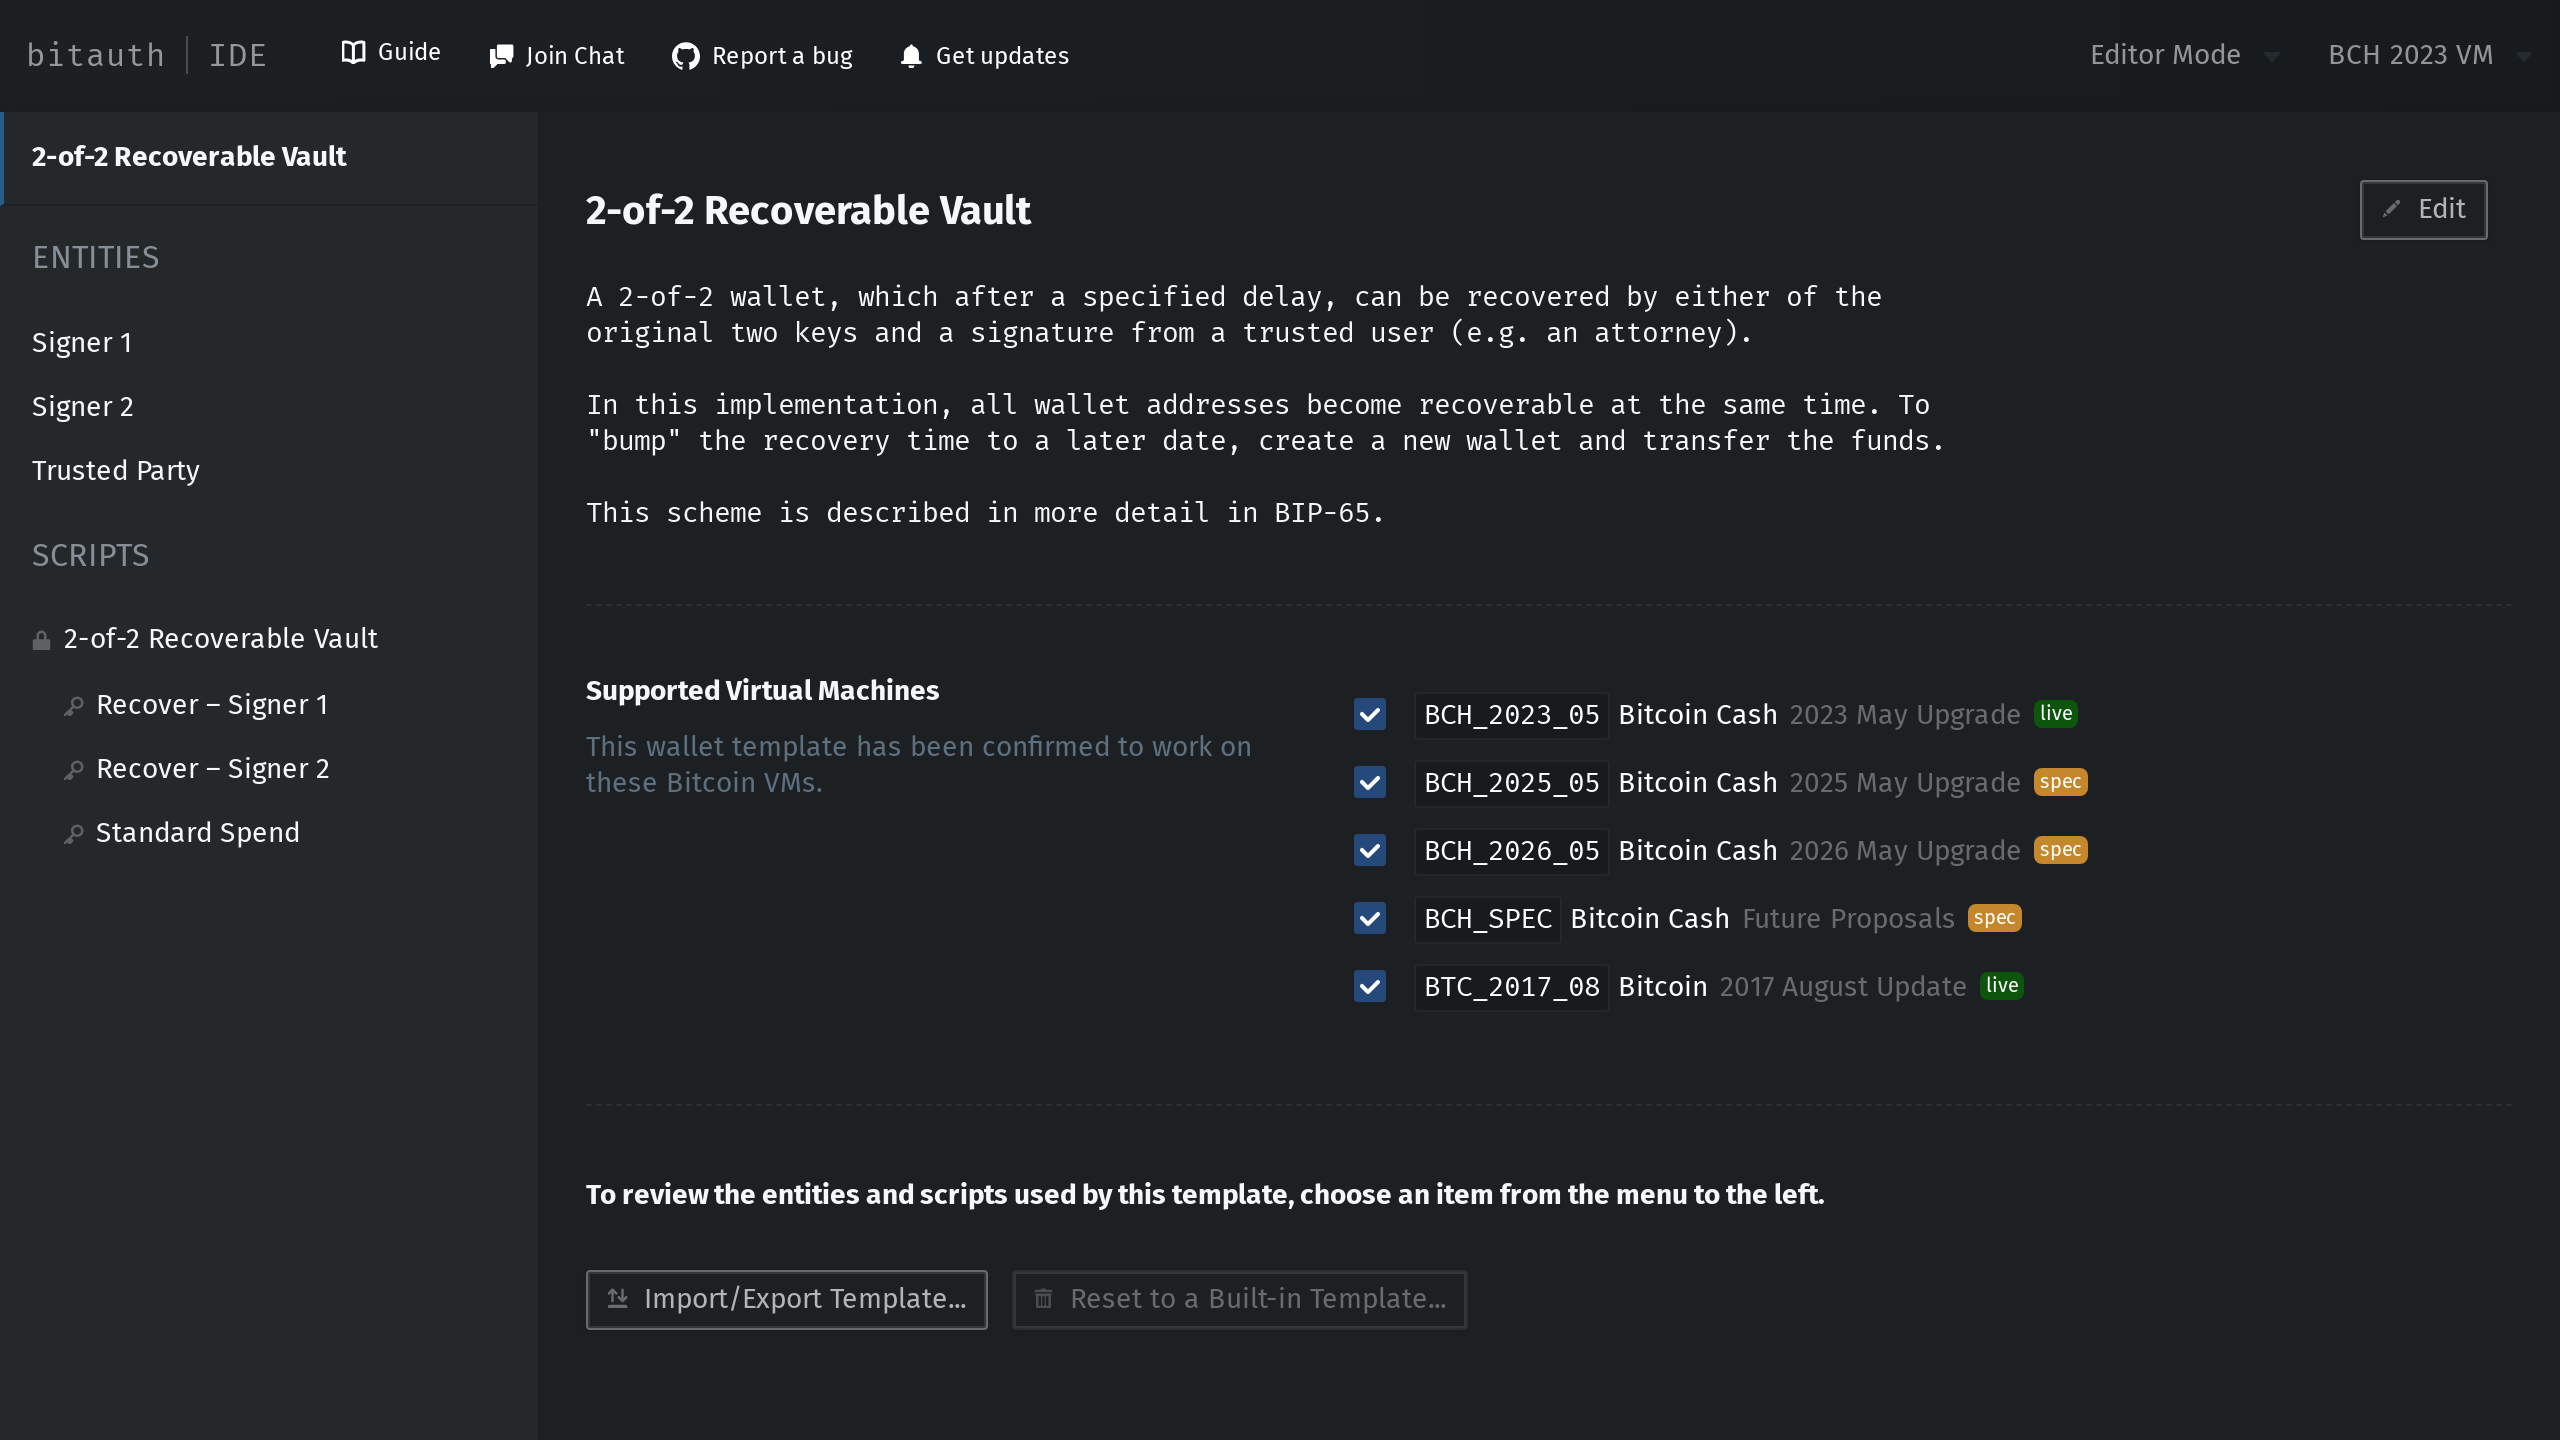
Task: Click Reset to a Built-in Template button
Action: (1239, 1299)
